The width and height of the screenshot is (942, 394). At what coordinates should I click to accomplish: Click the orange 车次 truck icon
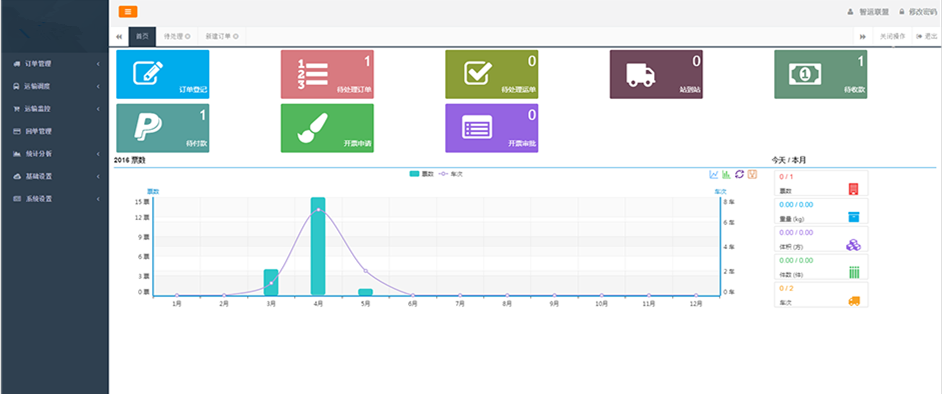click(854, 301)
